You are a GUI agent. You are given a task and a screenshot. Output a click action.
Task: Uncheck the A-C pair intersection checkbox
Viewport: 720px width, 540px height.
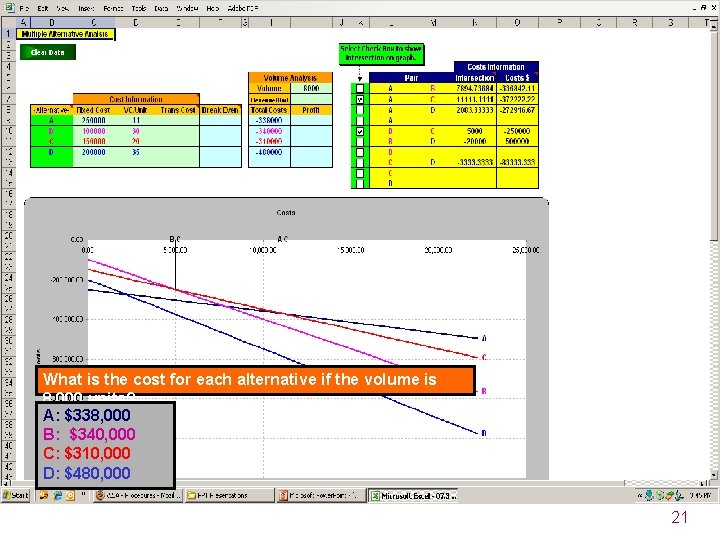(360, 99)
